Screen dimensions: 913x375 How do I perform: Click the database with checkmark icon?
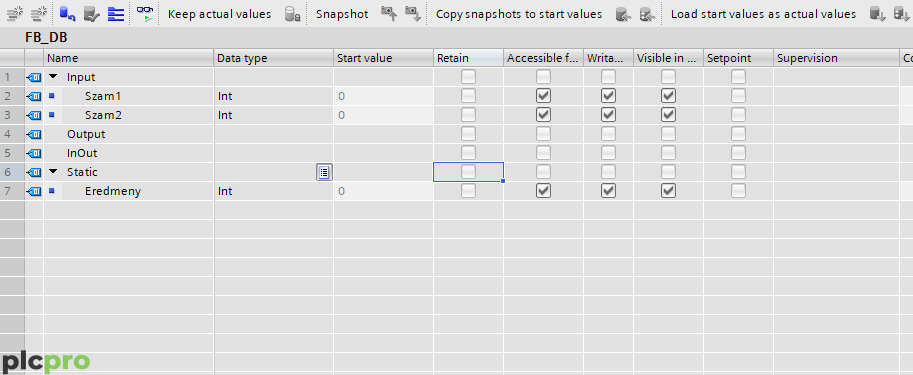(92, 13)
